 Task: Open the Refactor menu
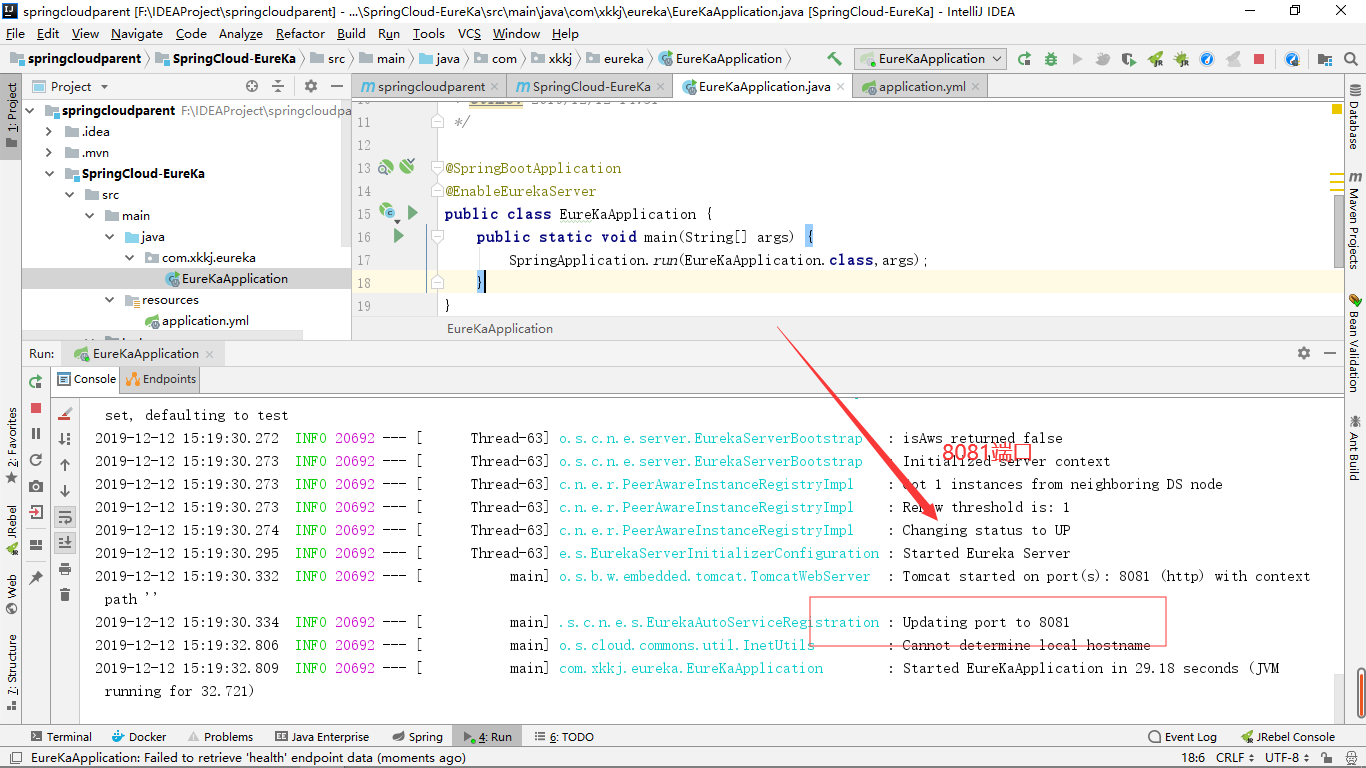pyautogui.click(x=300, y=33)
